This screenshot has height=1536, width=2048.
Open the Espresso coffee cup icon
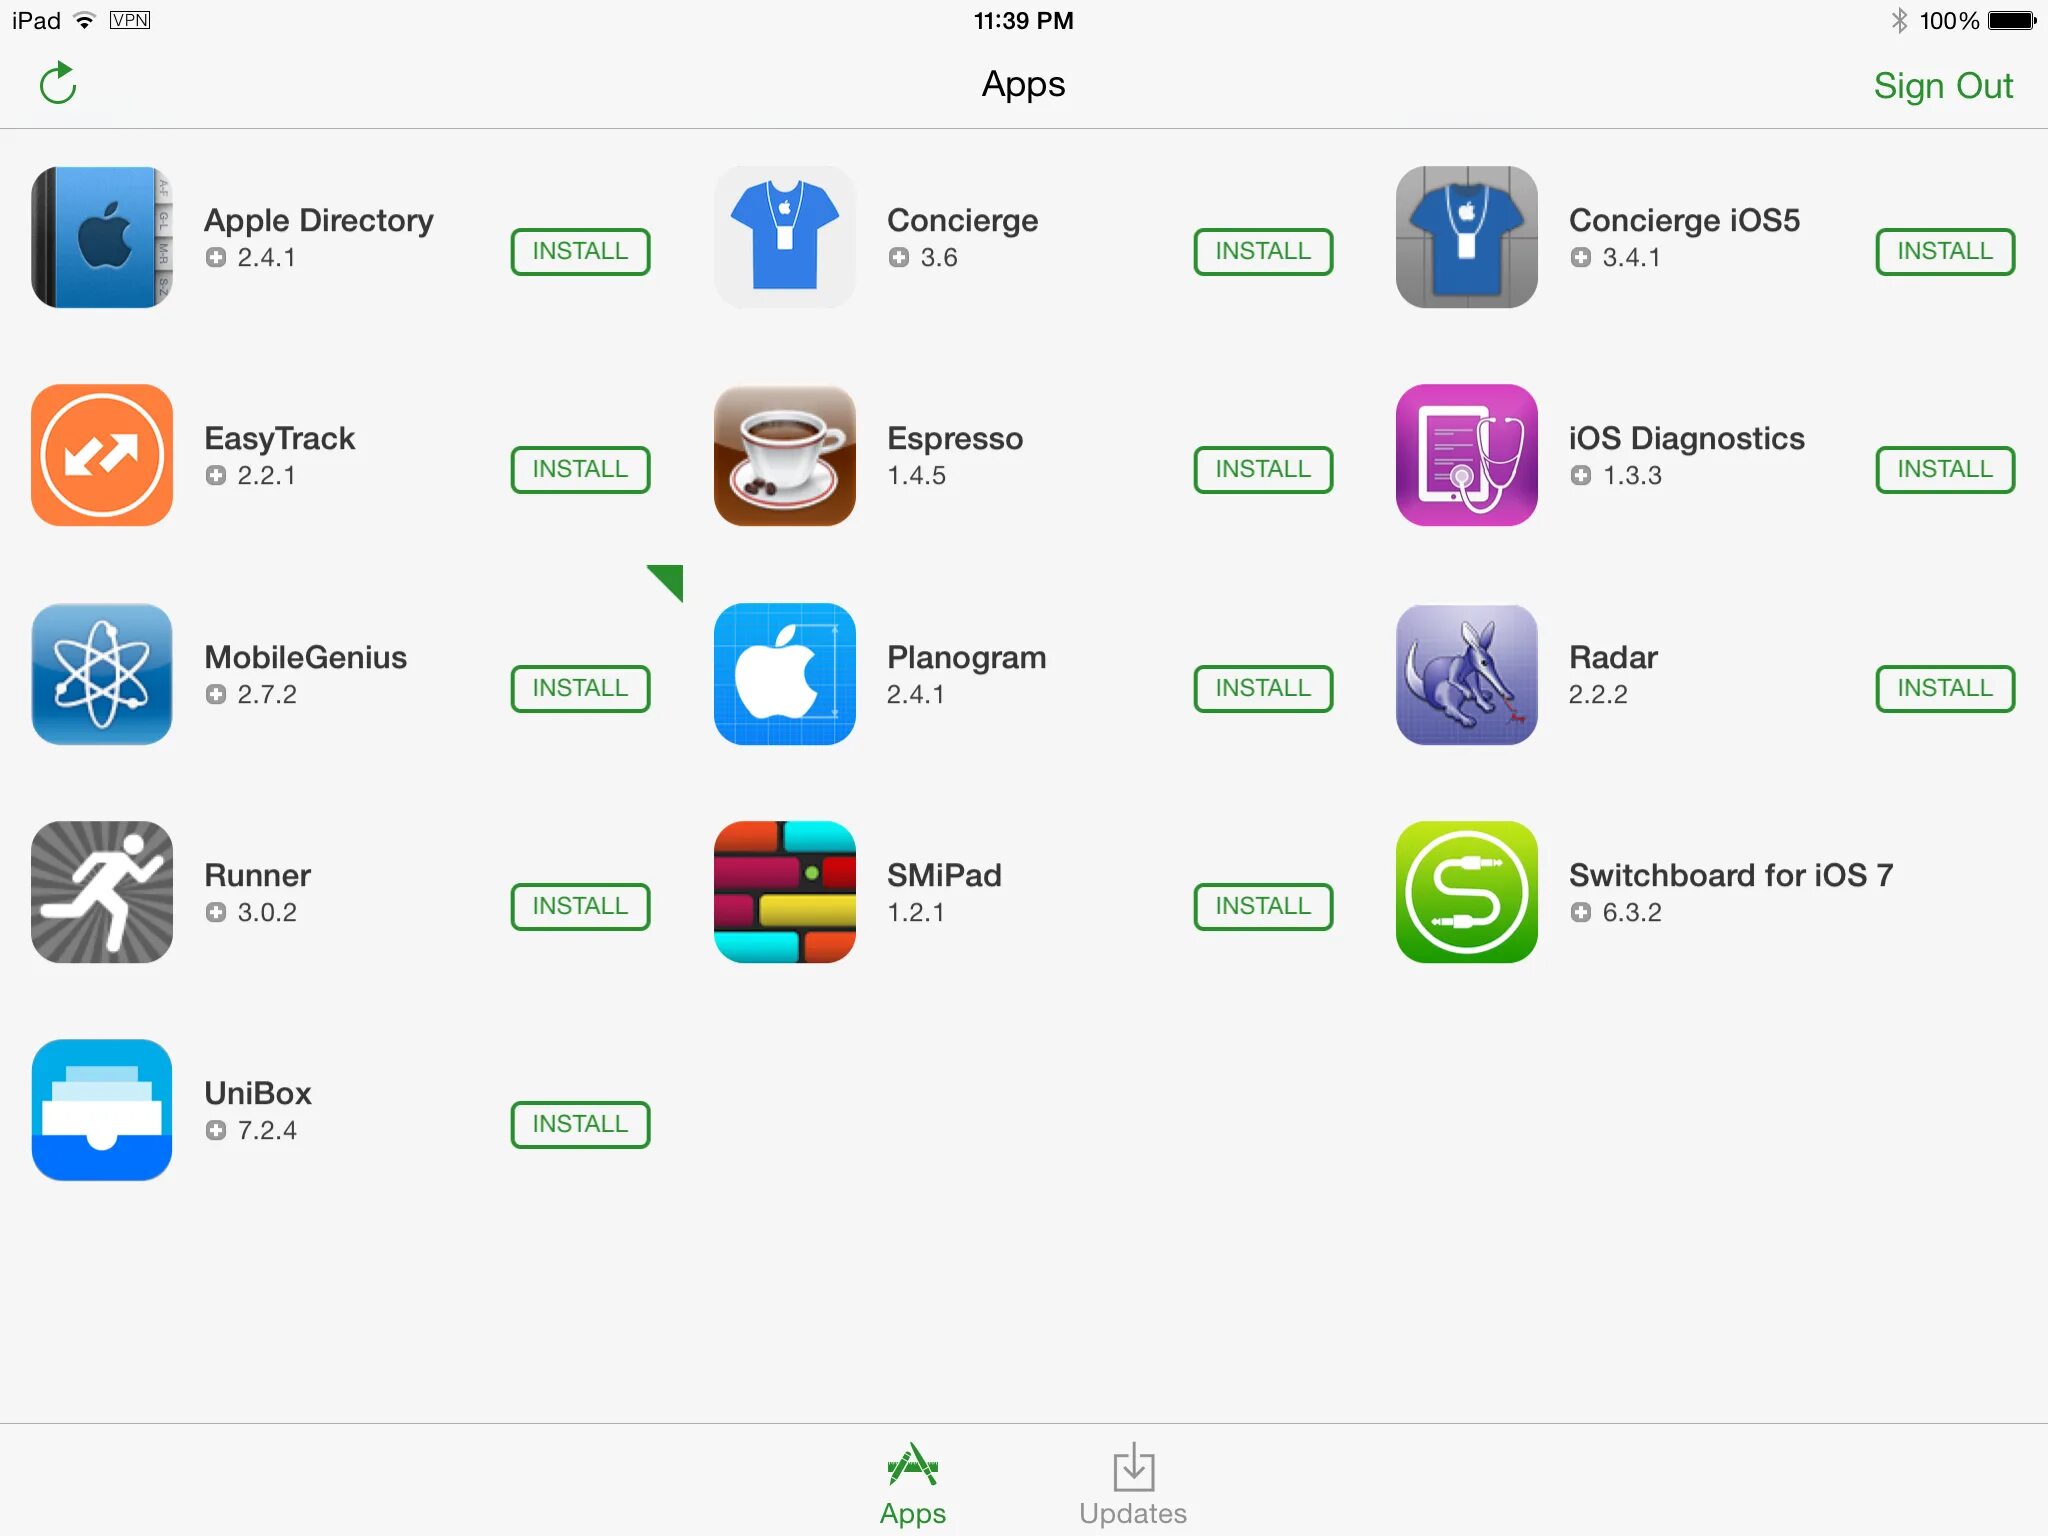coord(785,455)
